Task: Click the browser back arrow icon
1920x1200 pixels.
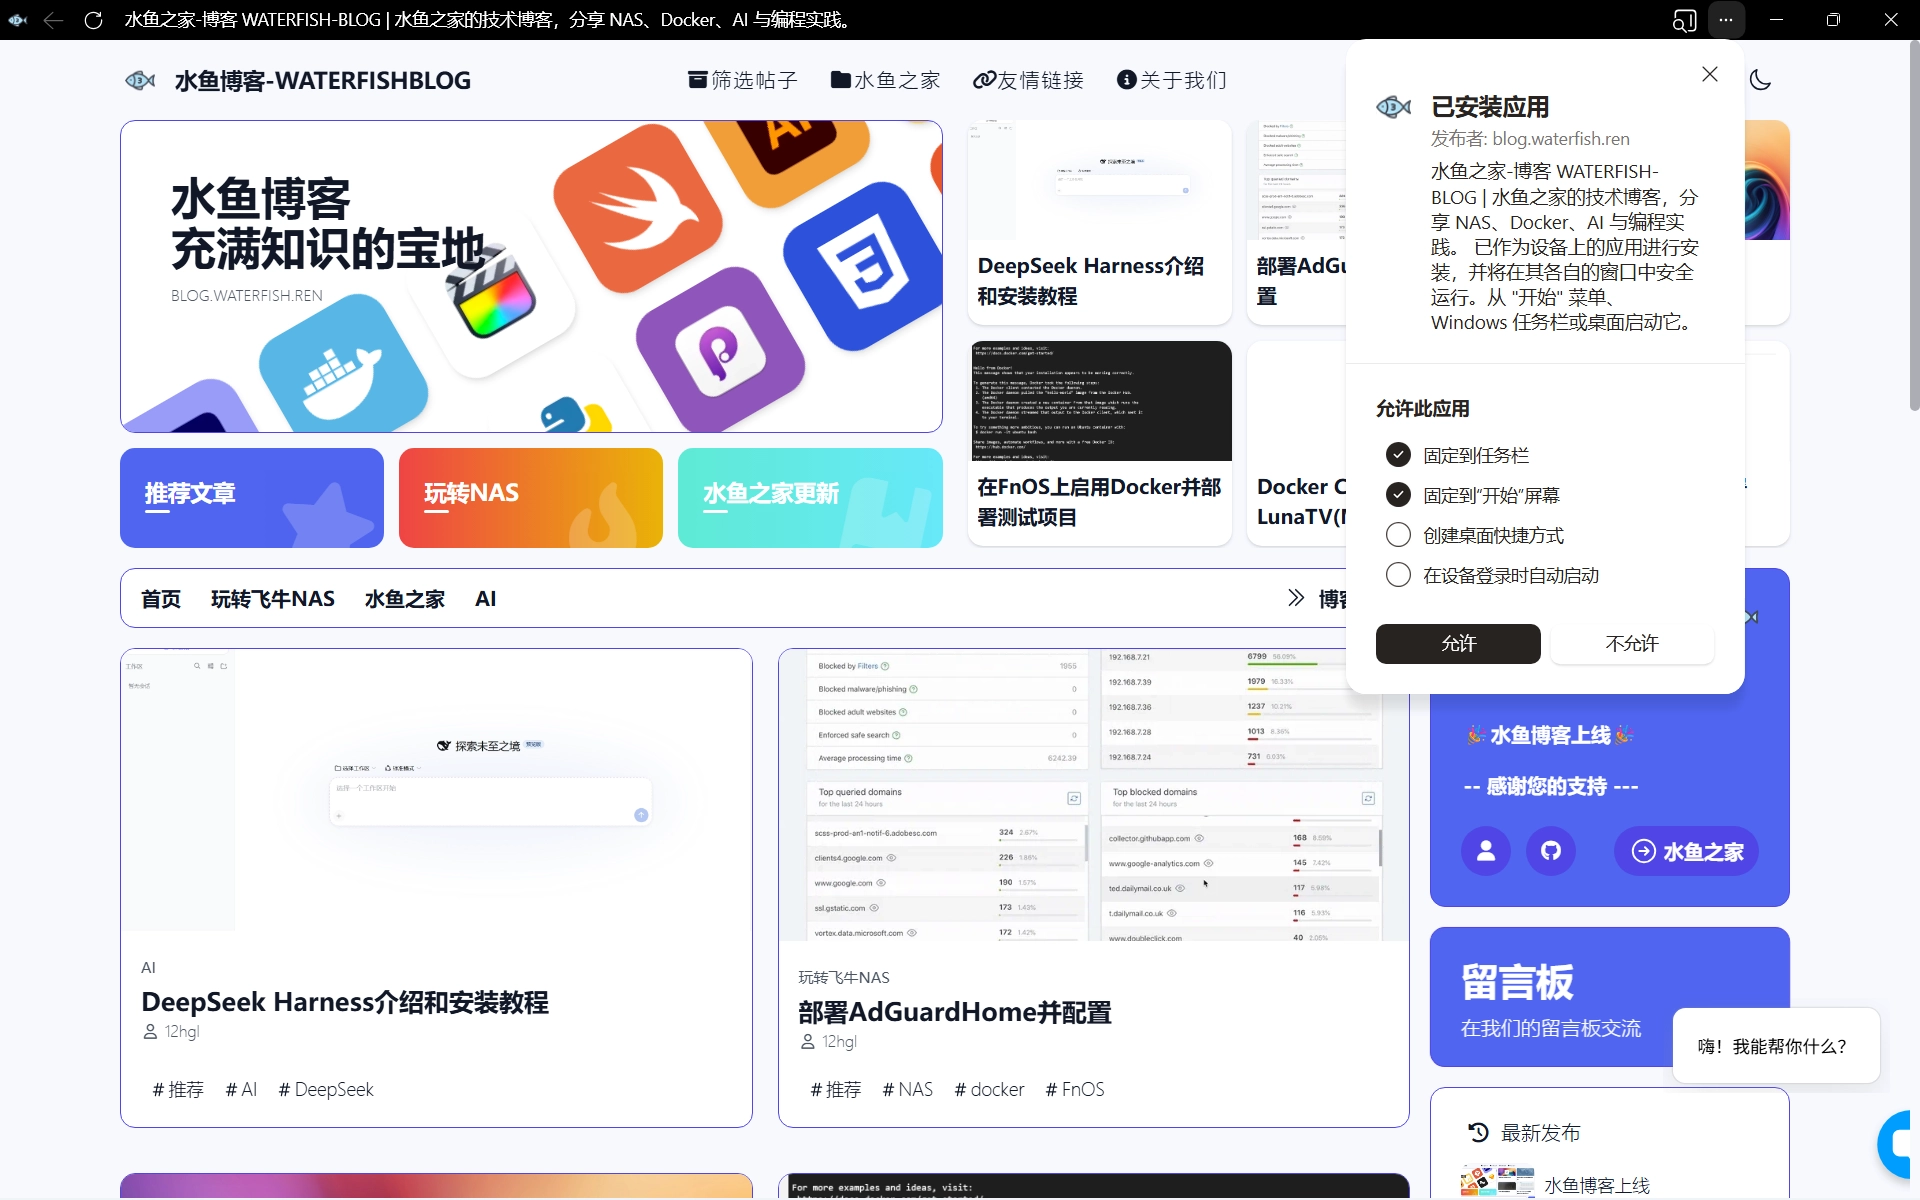Action: pyautogui.click(x=54, y=20)
